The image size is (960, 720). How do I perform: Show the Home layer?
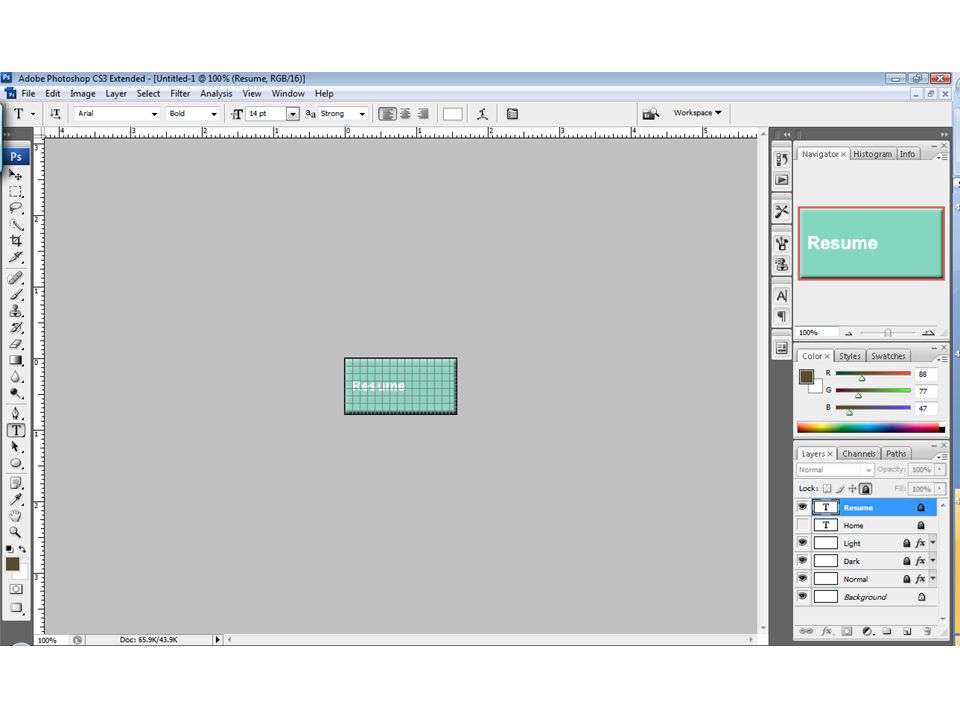(x=802, y=525)
